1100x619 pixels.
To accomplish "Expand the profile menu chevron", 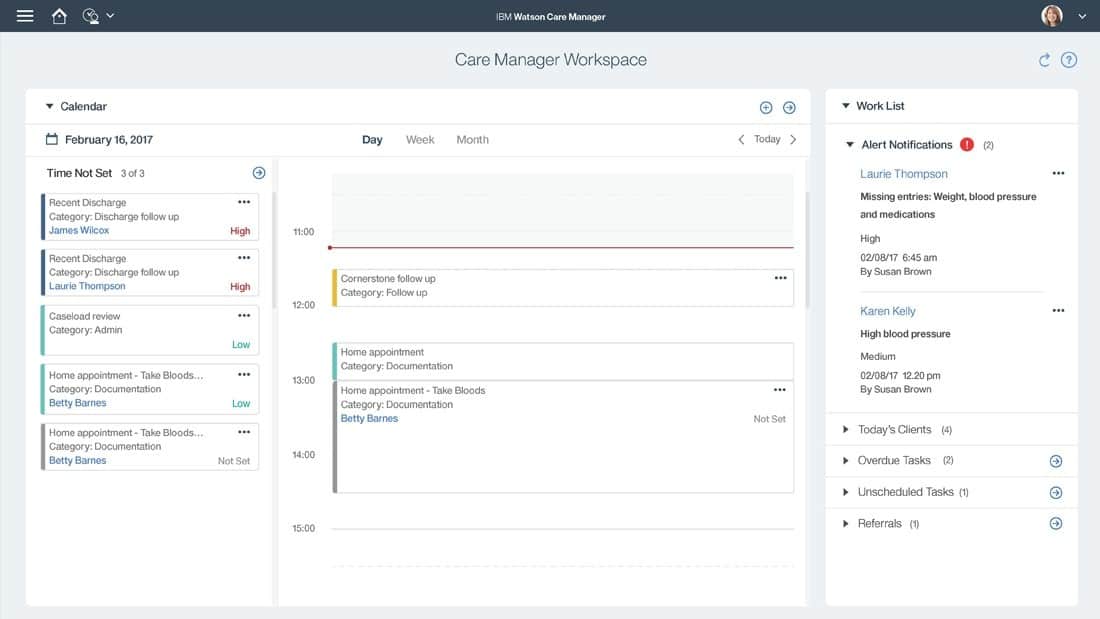I will pyautogui.click(x=1082, y=16).
